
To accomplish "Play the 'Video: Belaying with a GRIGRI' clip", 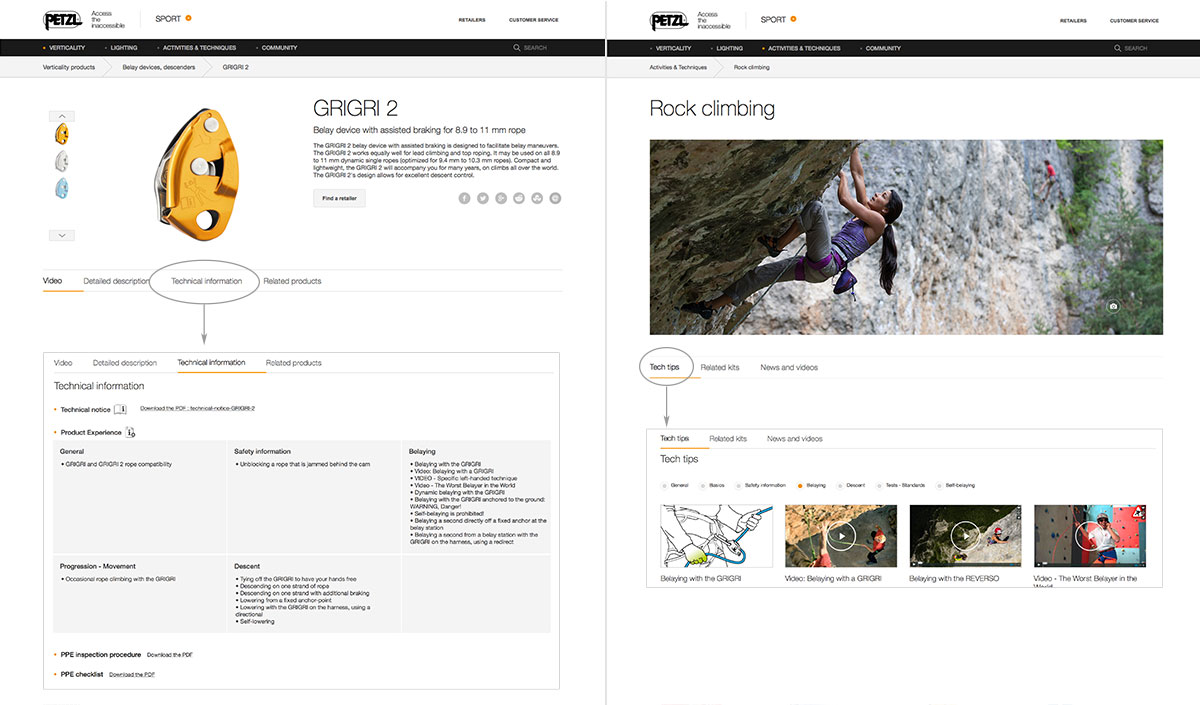I will click(x=843, y=536).
